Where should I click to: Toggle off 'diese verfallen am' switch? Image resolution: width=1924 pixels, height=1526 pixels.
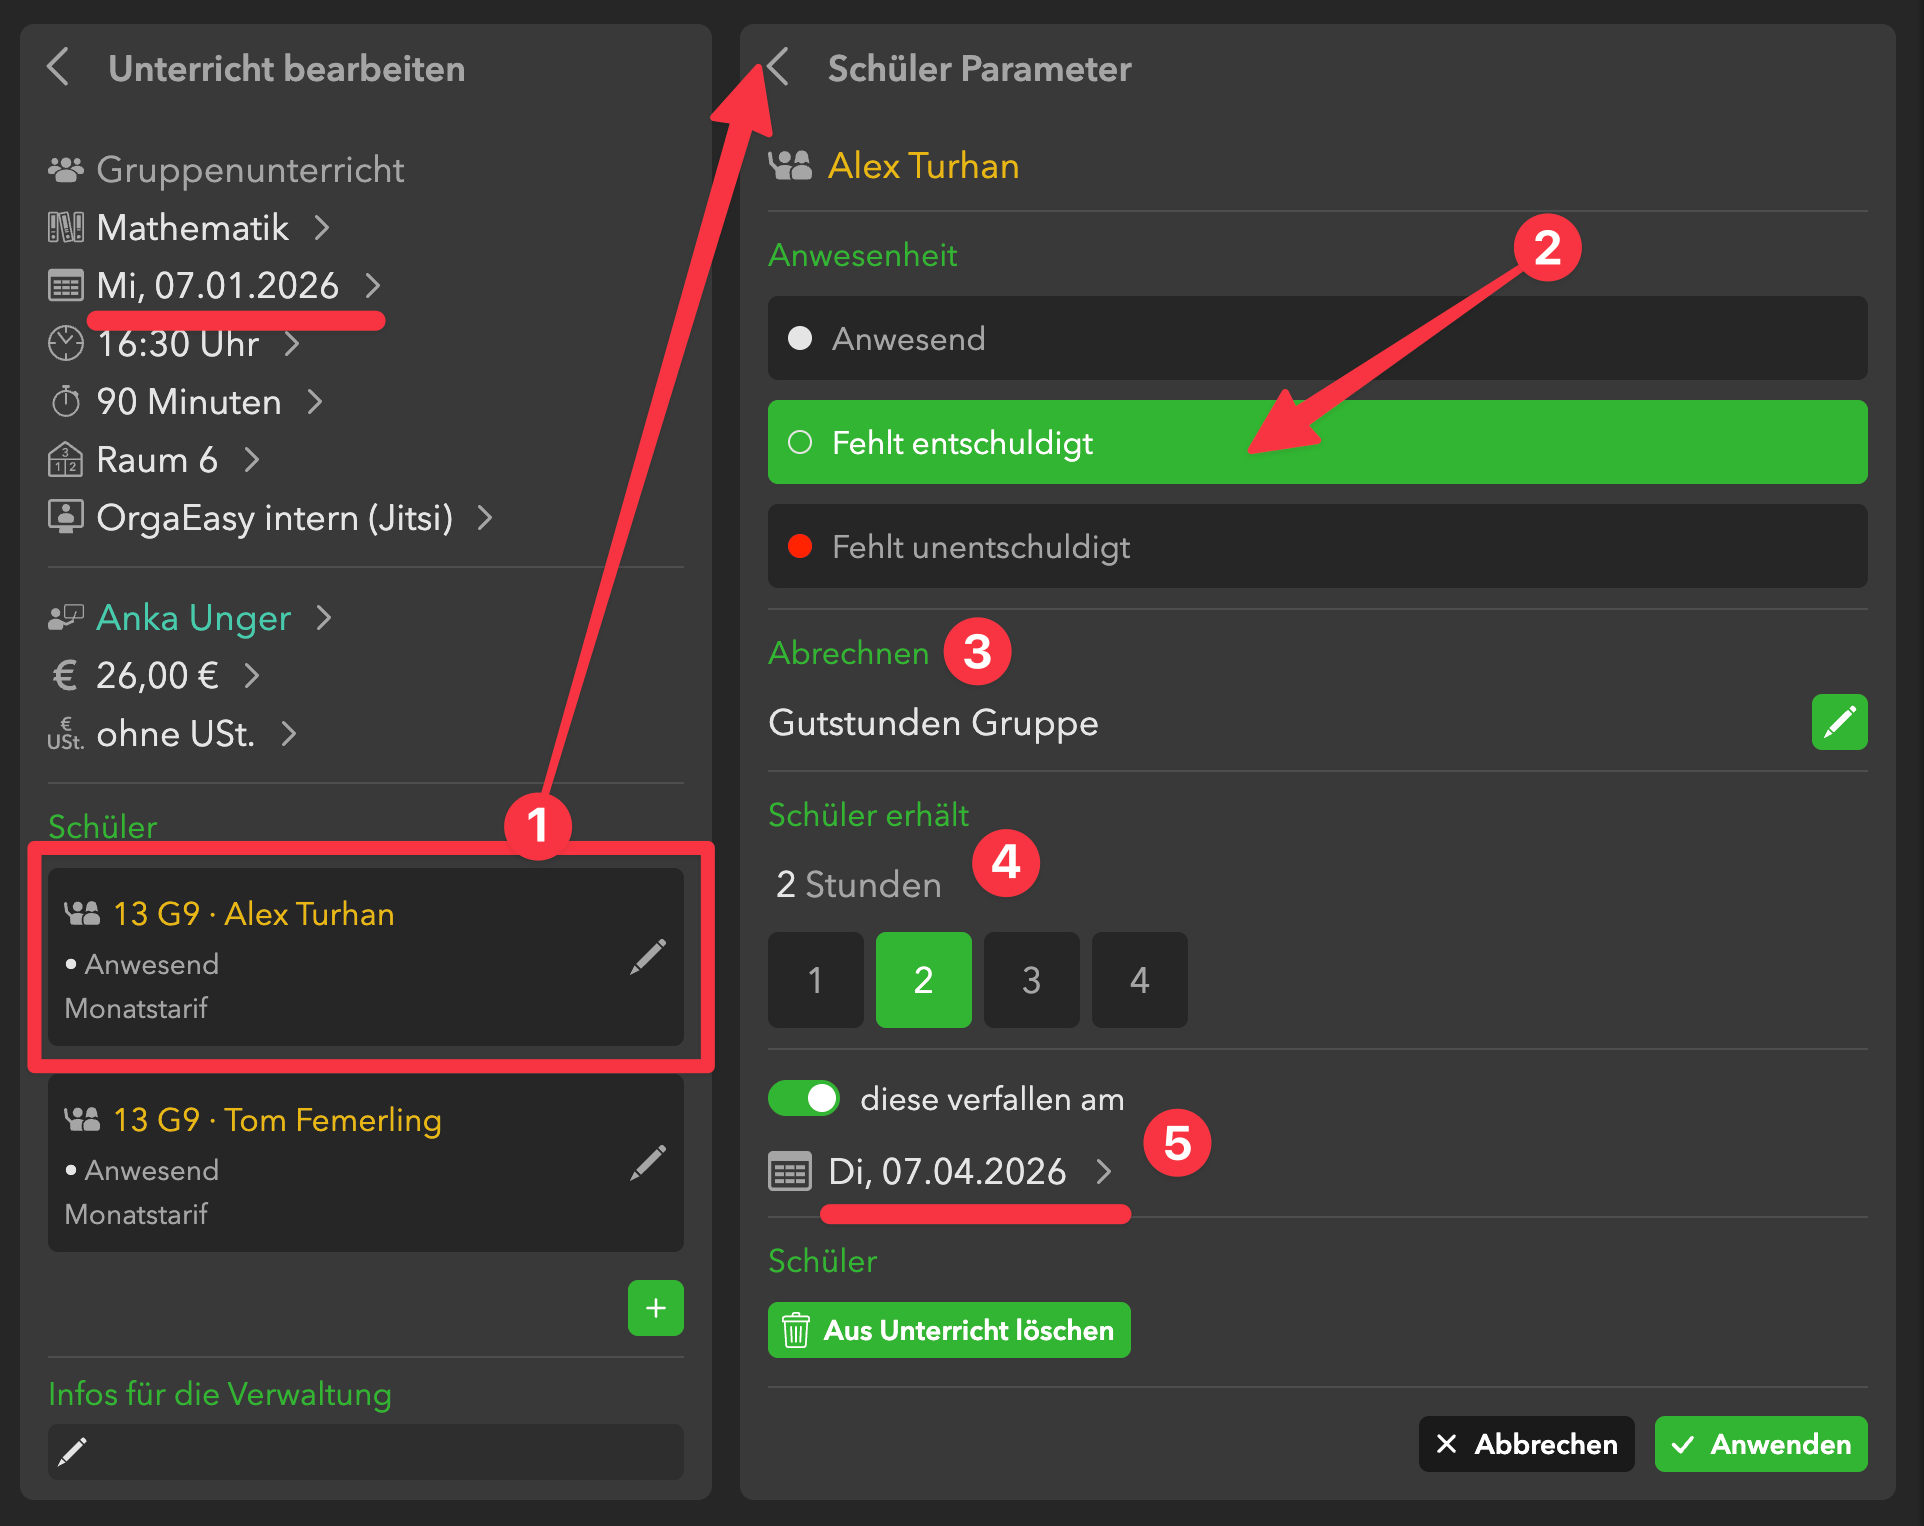804,1098
